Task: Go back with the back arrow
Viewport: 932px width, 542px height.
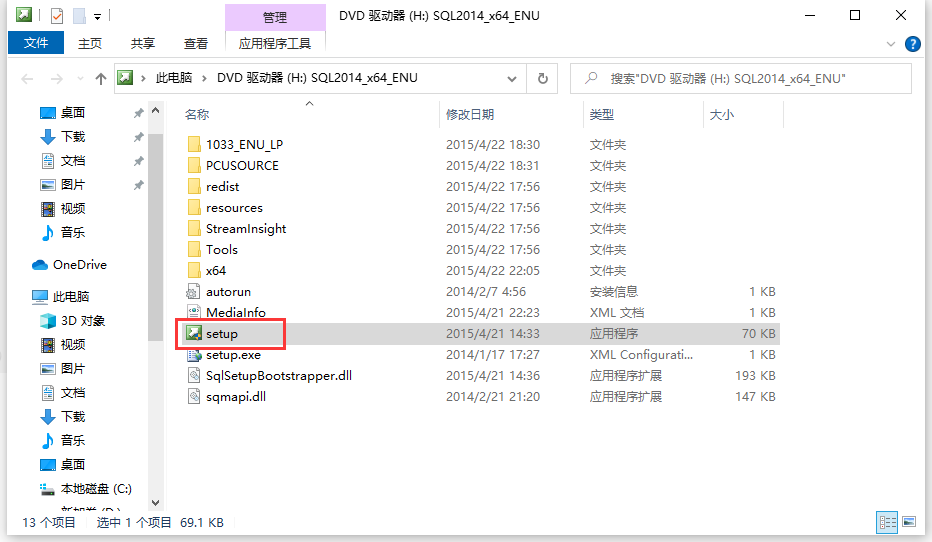Action: point(27,78)
